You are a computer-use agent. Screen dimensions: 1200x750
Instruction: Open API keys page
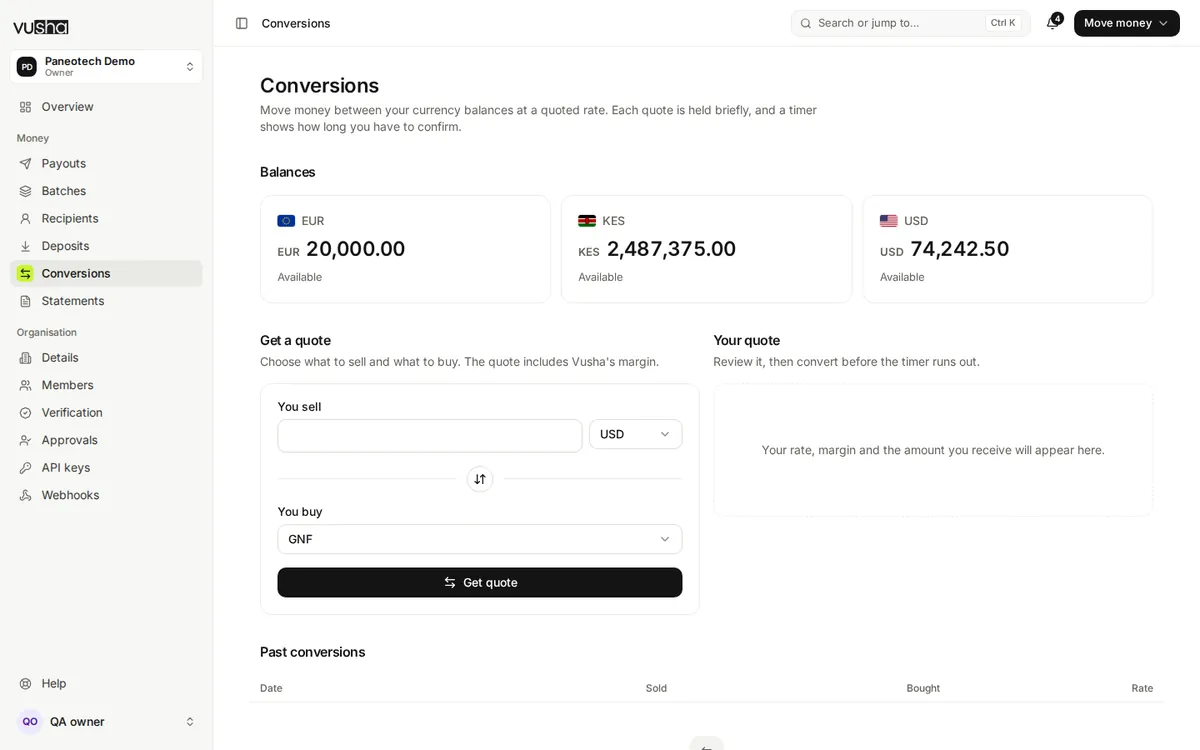[x=106, y=468]
